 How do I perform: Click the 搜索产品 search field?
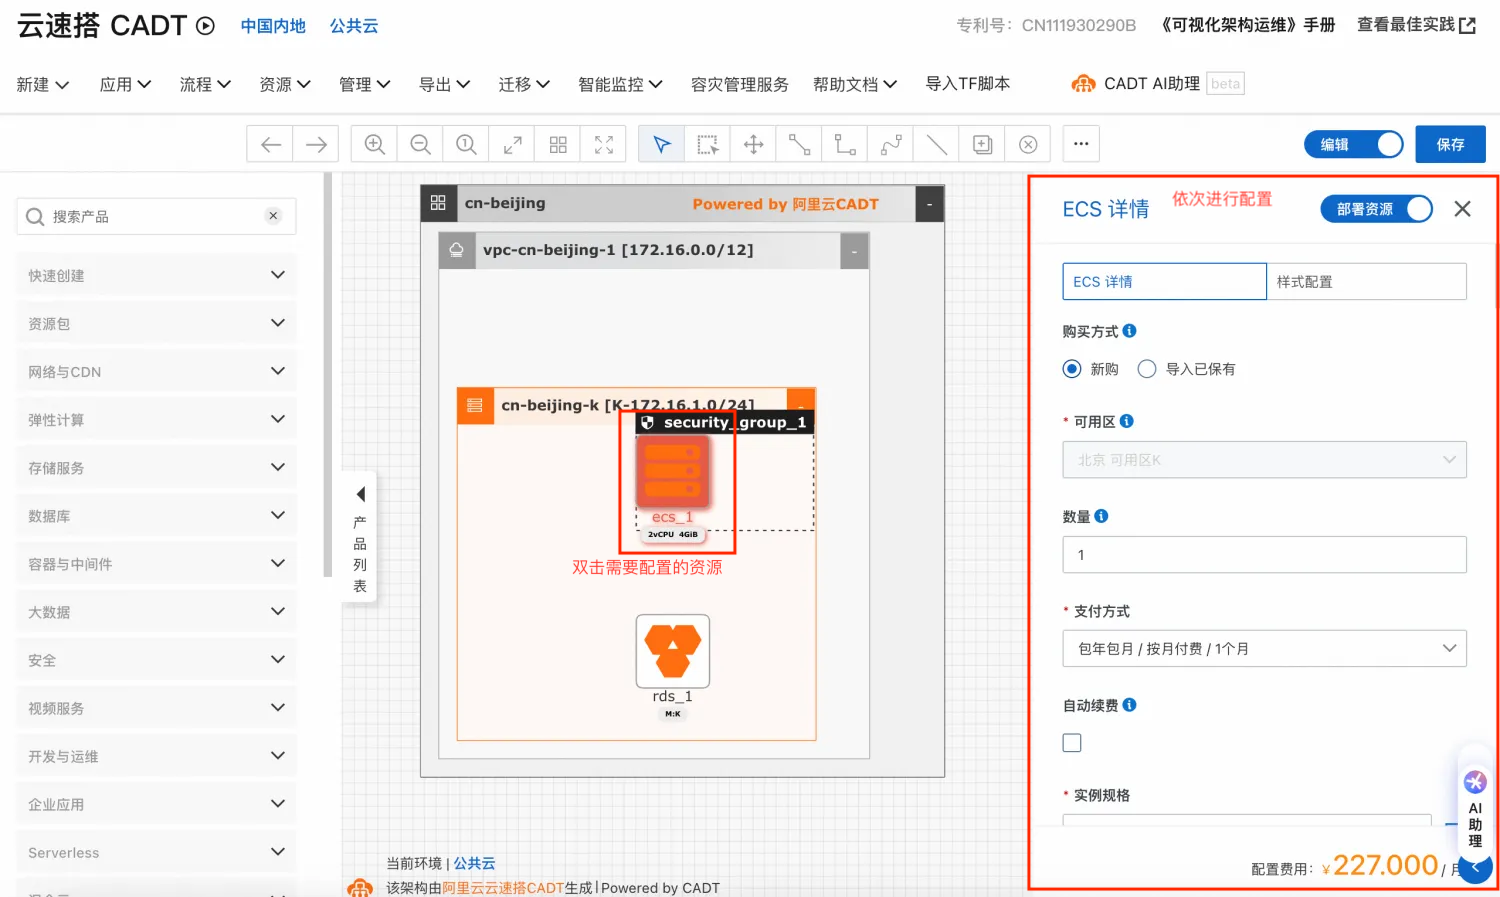click(x=156, y=216)
